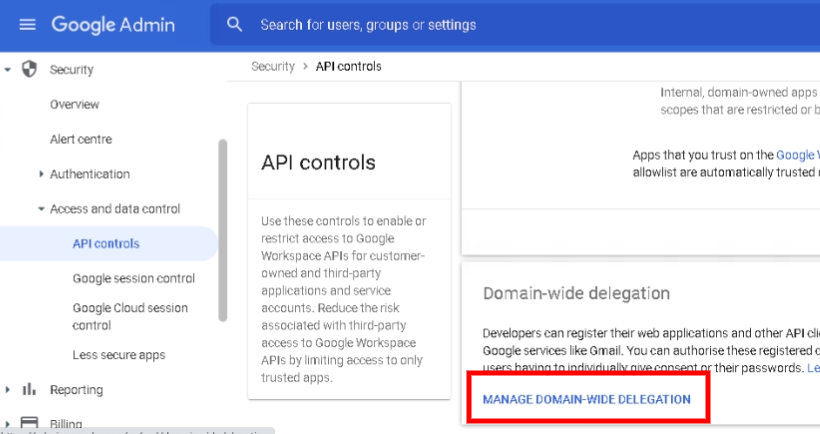Open Billing in the sidebar
Image resolution: width=820 pixels, height=434 pixels.
(x=66, y=424)
